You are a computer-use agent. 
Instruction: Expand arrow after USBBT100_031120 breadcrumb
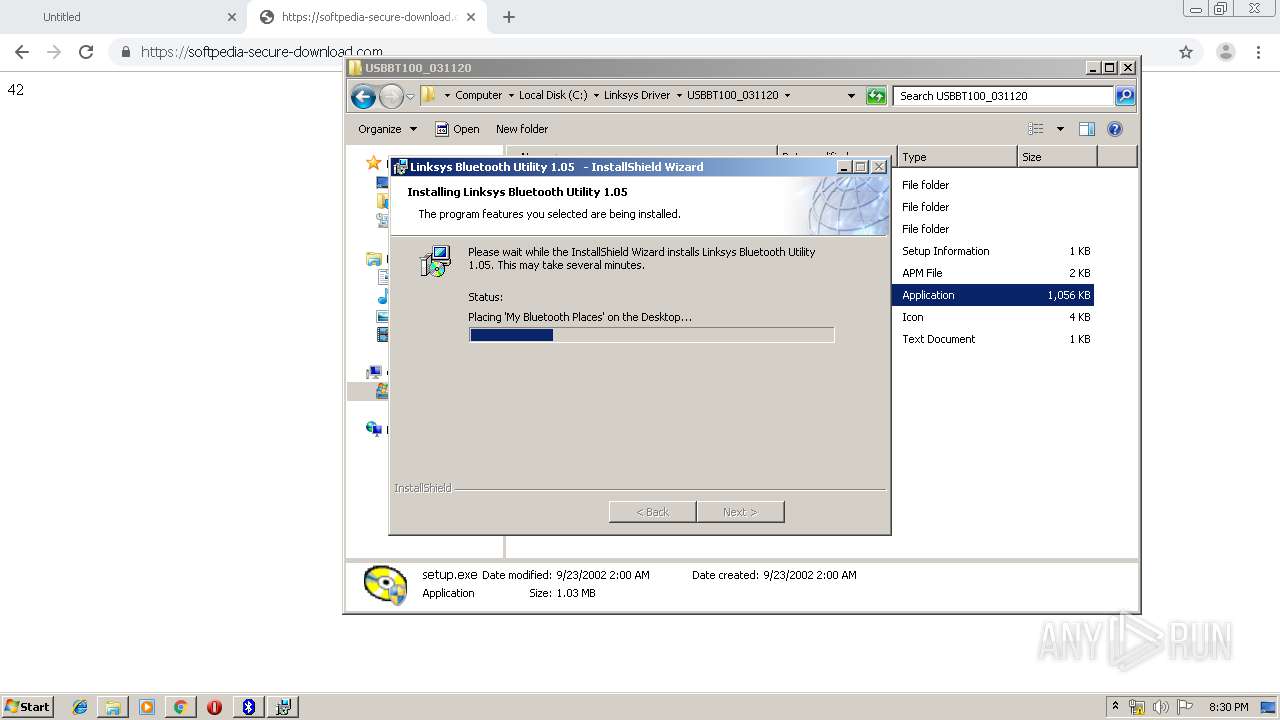point(787,96)
